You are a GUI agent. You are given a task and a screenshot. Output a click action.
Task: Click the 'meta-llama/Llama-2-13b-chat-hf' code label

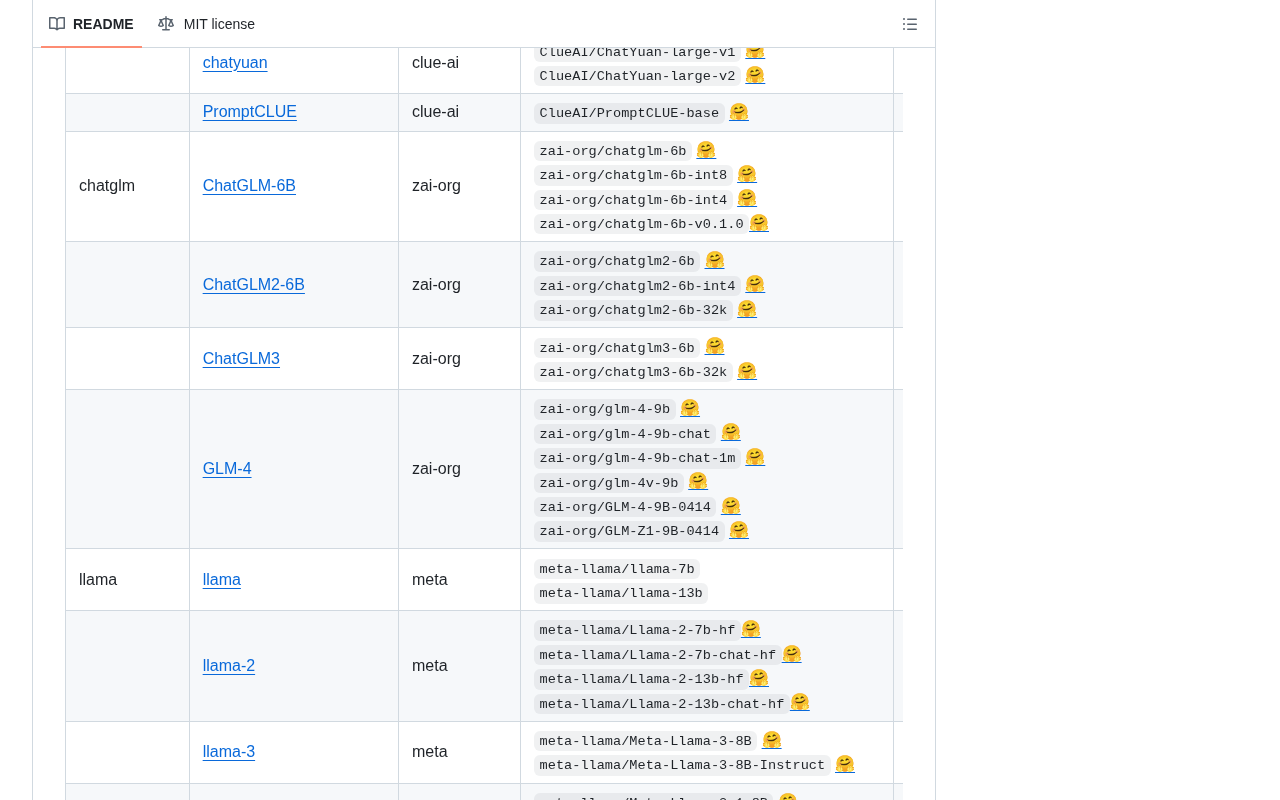pyautogui.click(x=662, y=704)
